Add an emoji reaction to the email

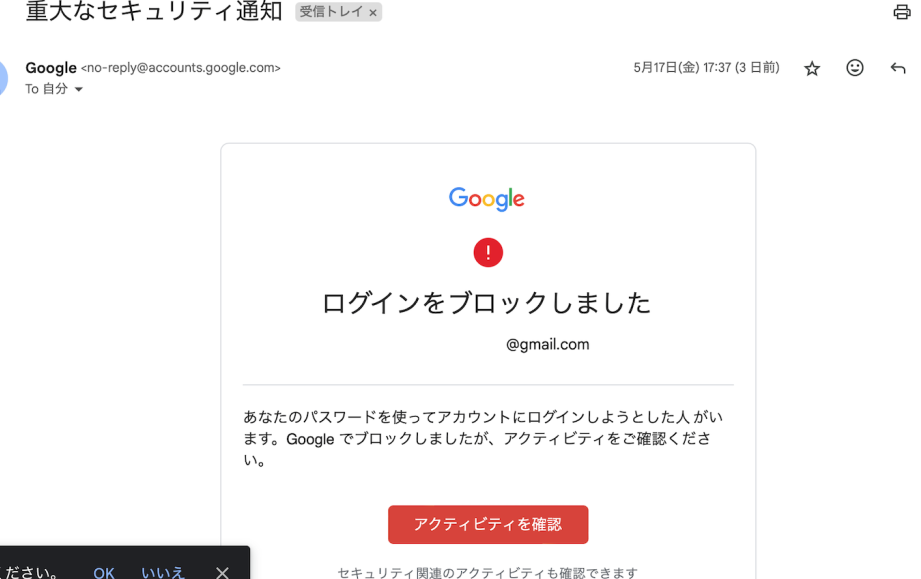855,68
